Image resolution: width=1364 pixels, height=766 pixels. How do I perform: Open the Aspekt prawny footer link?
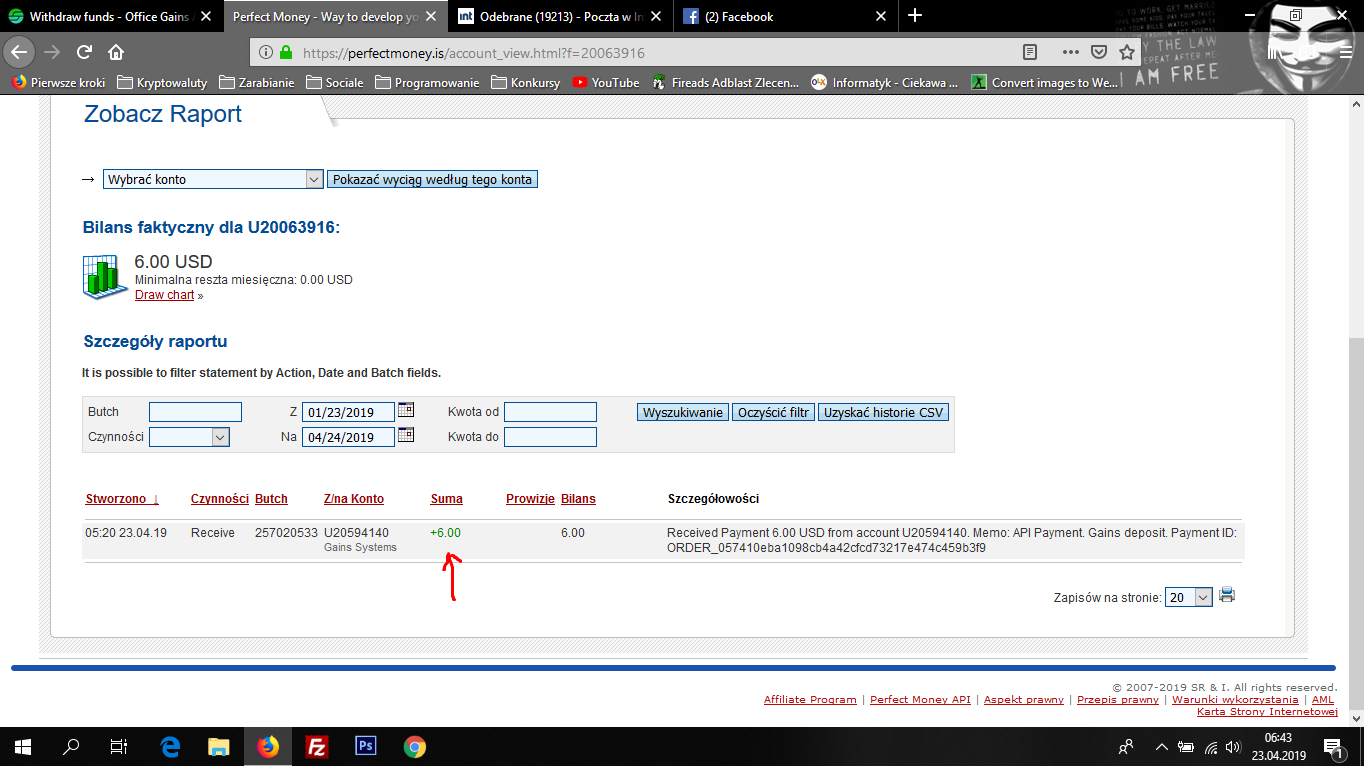pyautogui.click(x=1024, y=700)
